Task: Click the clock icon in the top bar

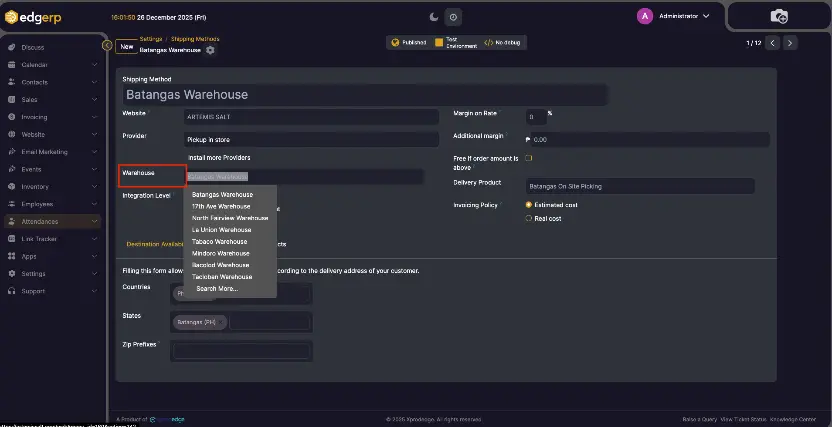Action: [453, 16]
